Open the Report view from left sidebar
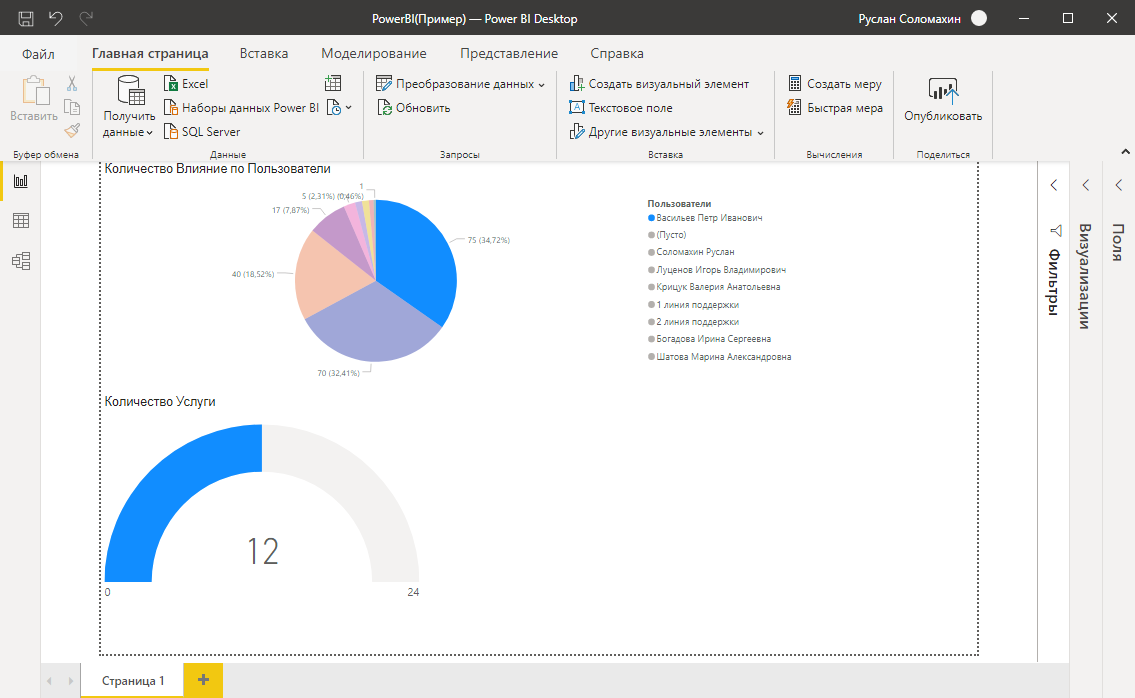This screenshot has width=1135, height=698. (20, 181)
